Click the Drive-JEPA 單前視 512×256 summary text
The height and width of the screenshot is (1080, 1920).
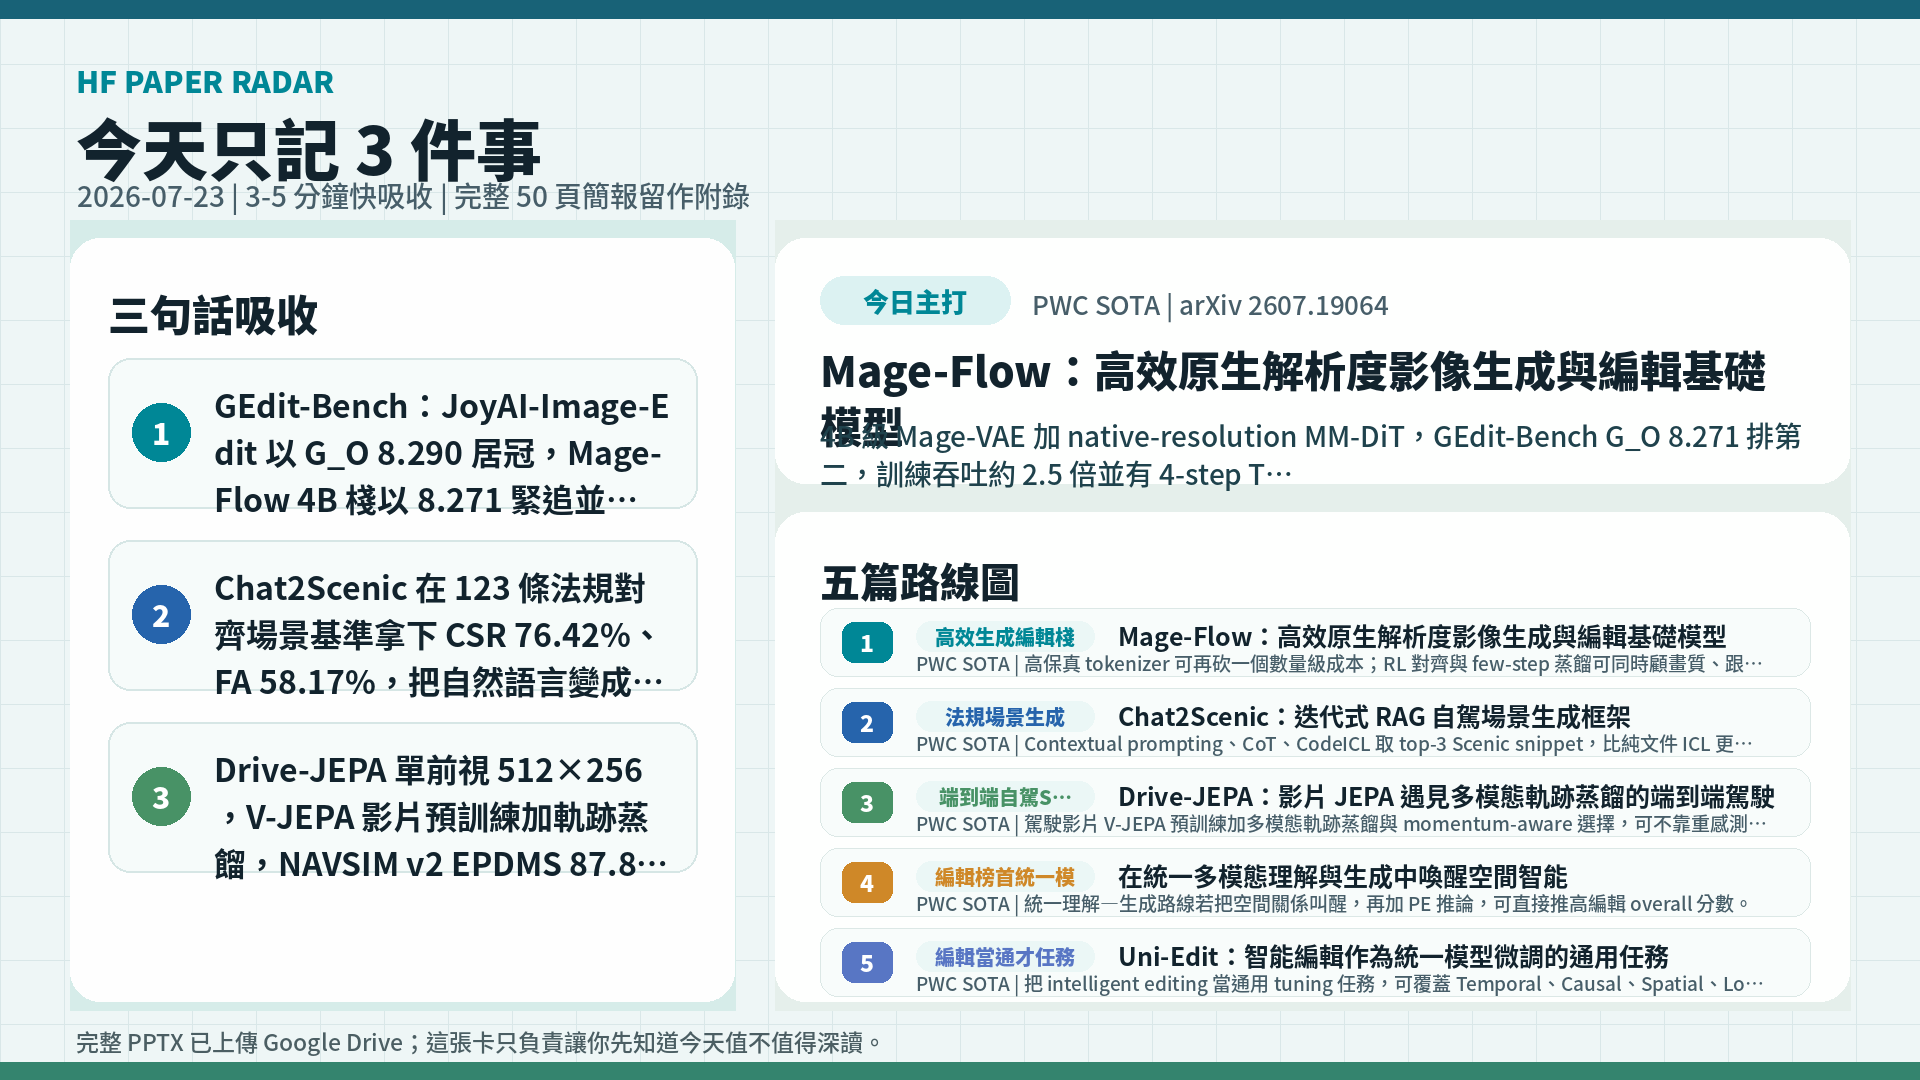pos(441,817)
